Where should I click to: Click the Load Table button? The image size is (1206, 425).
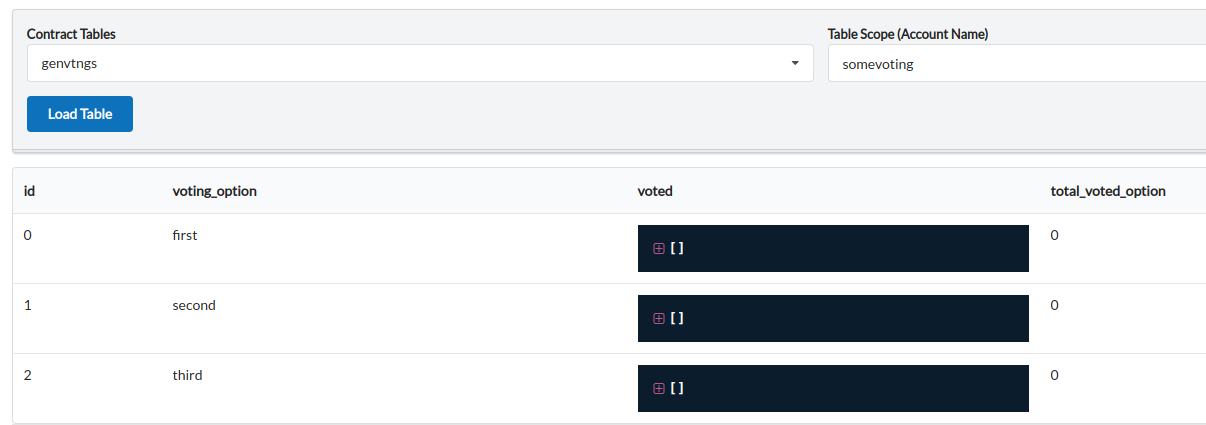(x=80, y=114)
